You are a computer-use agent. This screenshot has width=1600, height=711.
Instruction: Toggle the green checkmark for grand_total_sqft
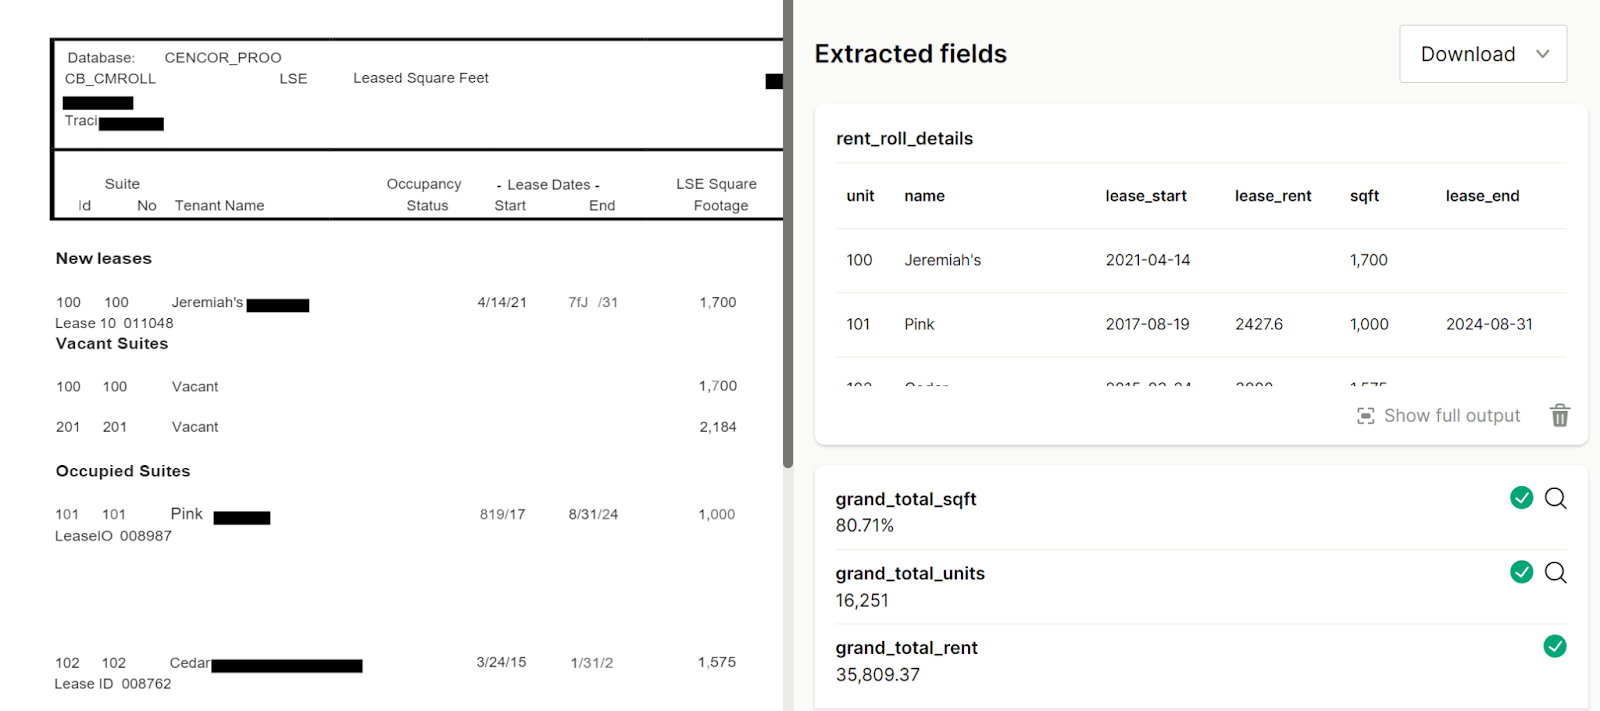1521,498
